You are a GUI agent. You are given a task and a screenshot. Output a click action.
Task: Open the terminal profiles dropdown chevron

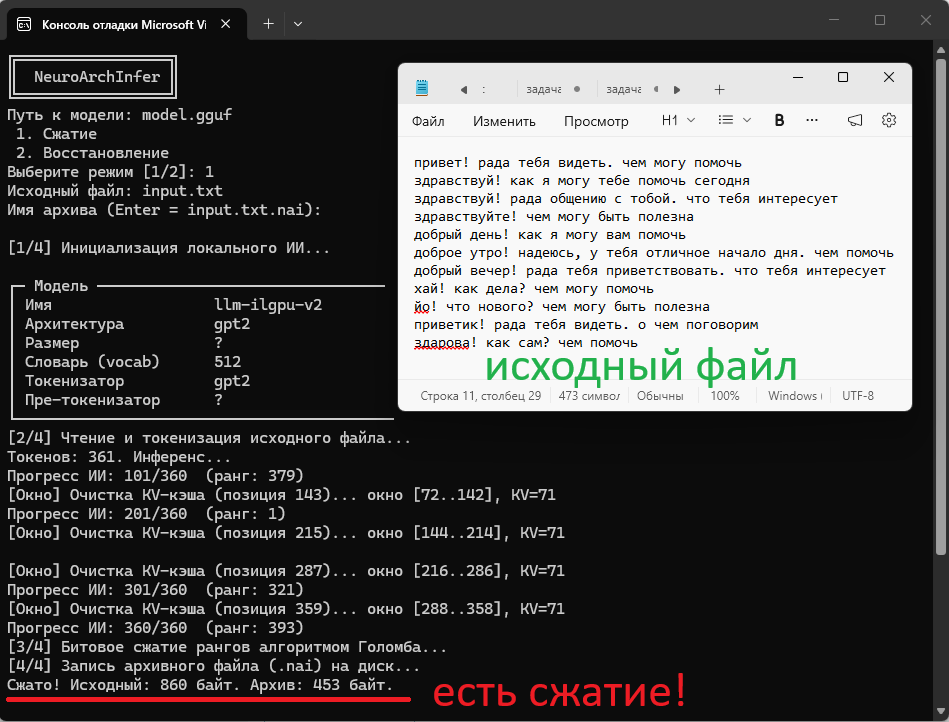pos(298,24)
